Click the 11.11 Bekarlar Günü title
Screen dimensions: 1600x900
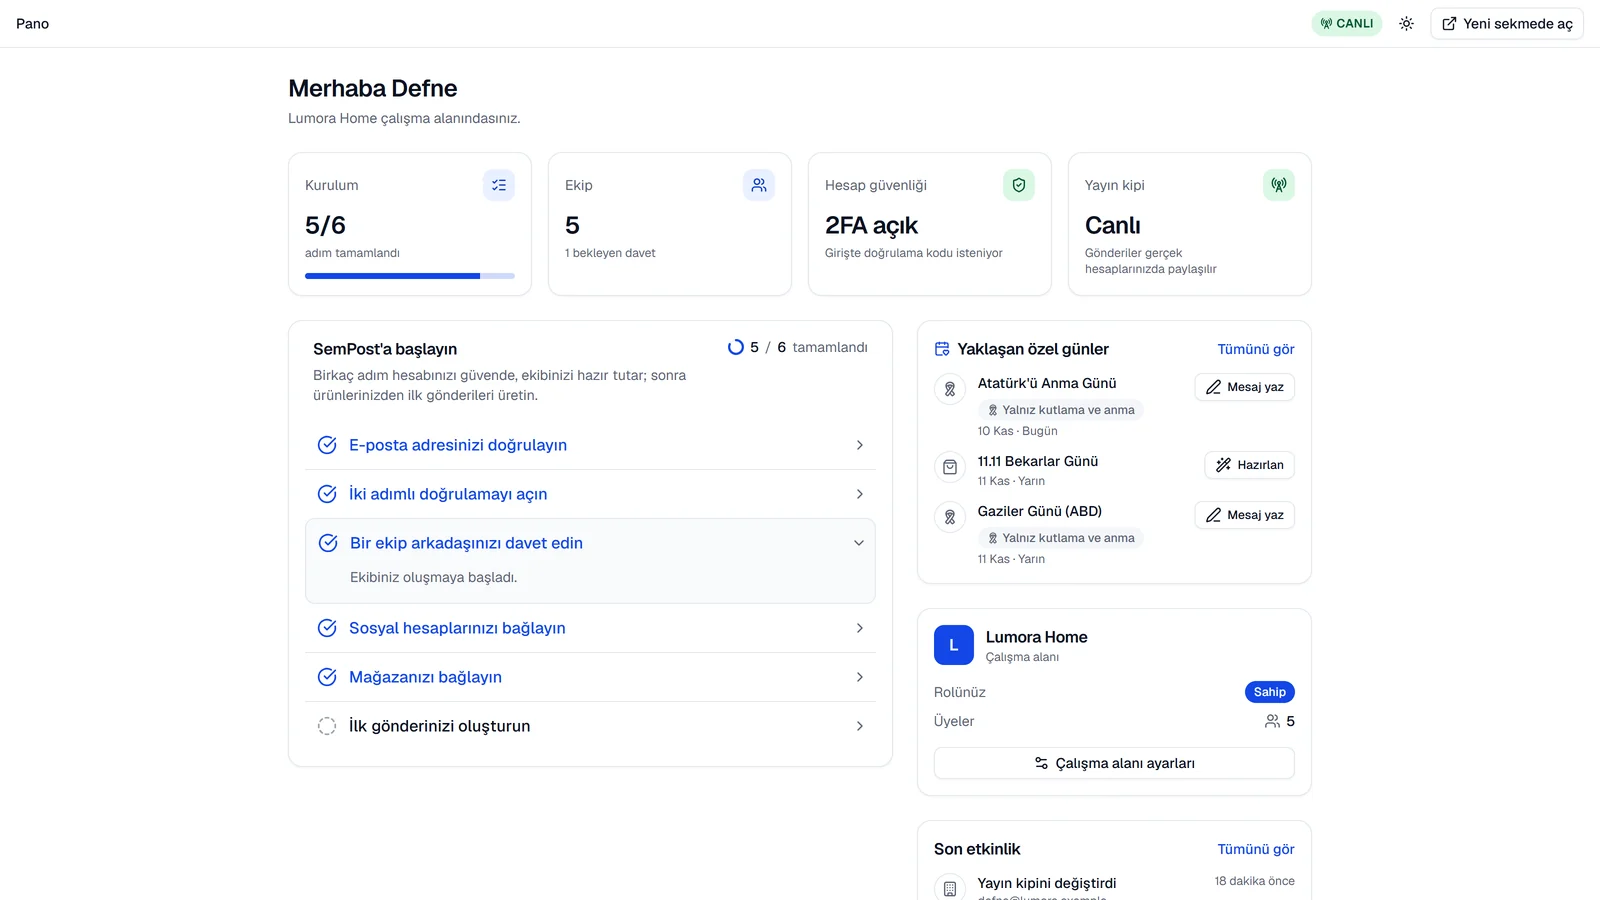[x=1038, y=461]
